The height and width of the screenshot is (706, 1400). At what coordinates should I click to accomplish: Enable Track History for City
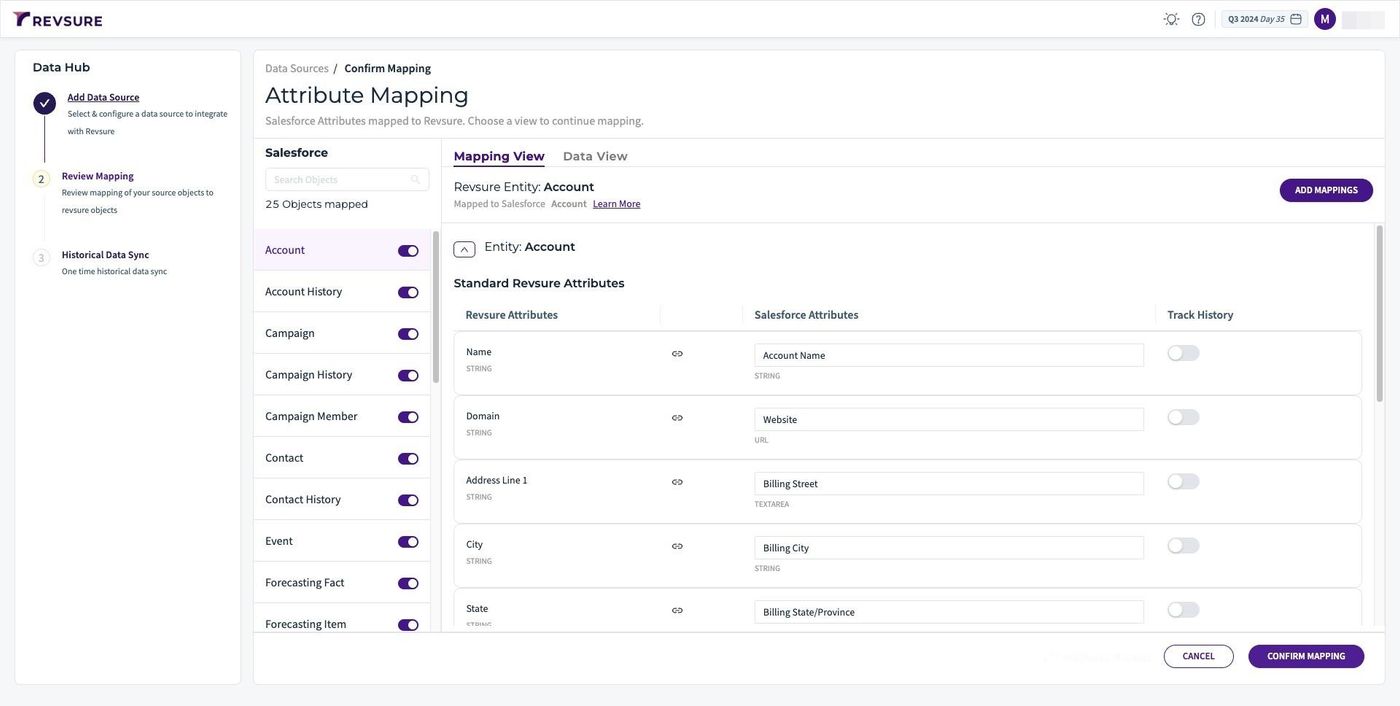(x=1183, y=545)
